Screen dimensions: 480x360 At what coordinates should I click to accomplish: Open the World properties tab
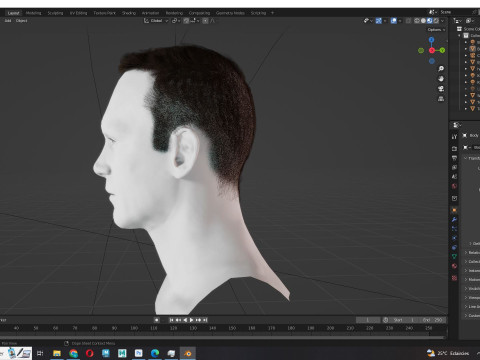pyautogui.click(x=454, y=186)
